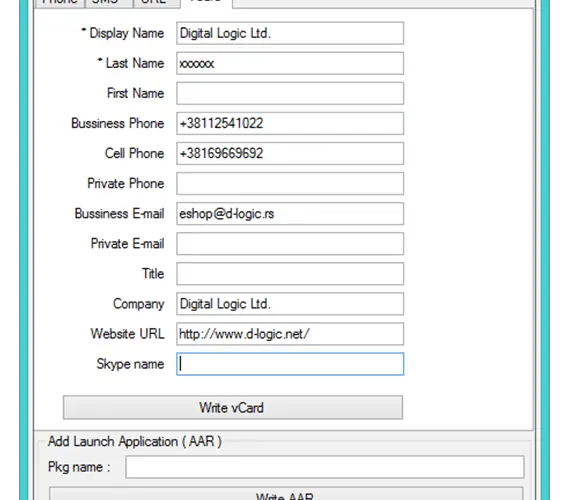Click the Display Name label text
The height and width of the screenshot is (500, 563).
tap(126, 33)
